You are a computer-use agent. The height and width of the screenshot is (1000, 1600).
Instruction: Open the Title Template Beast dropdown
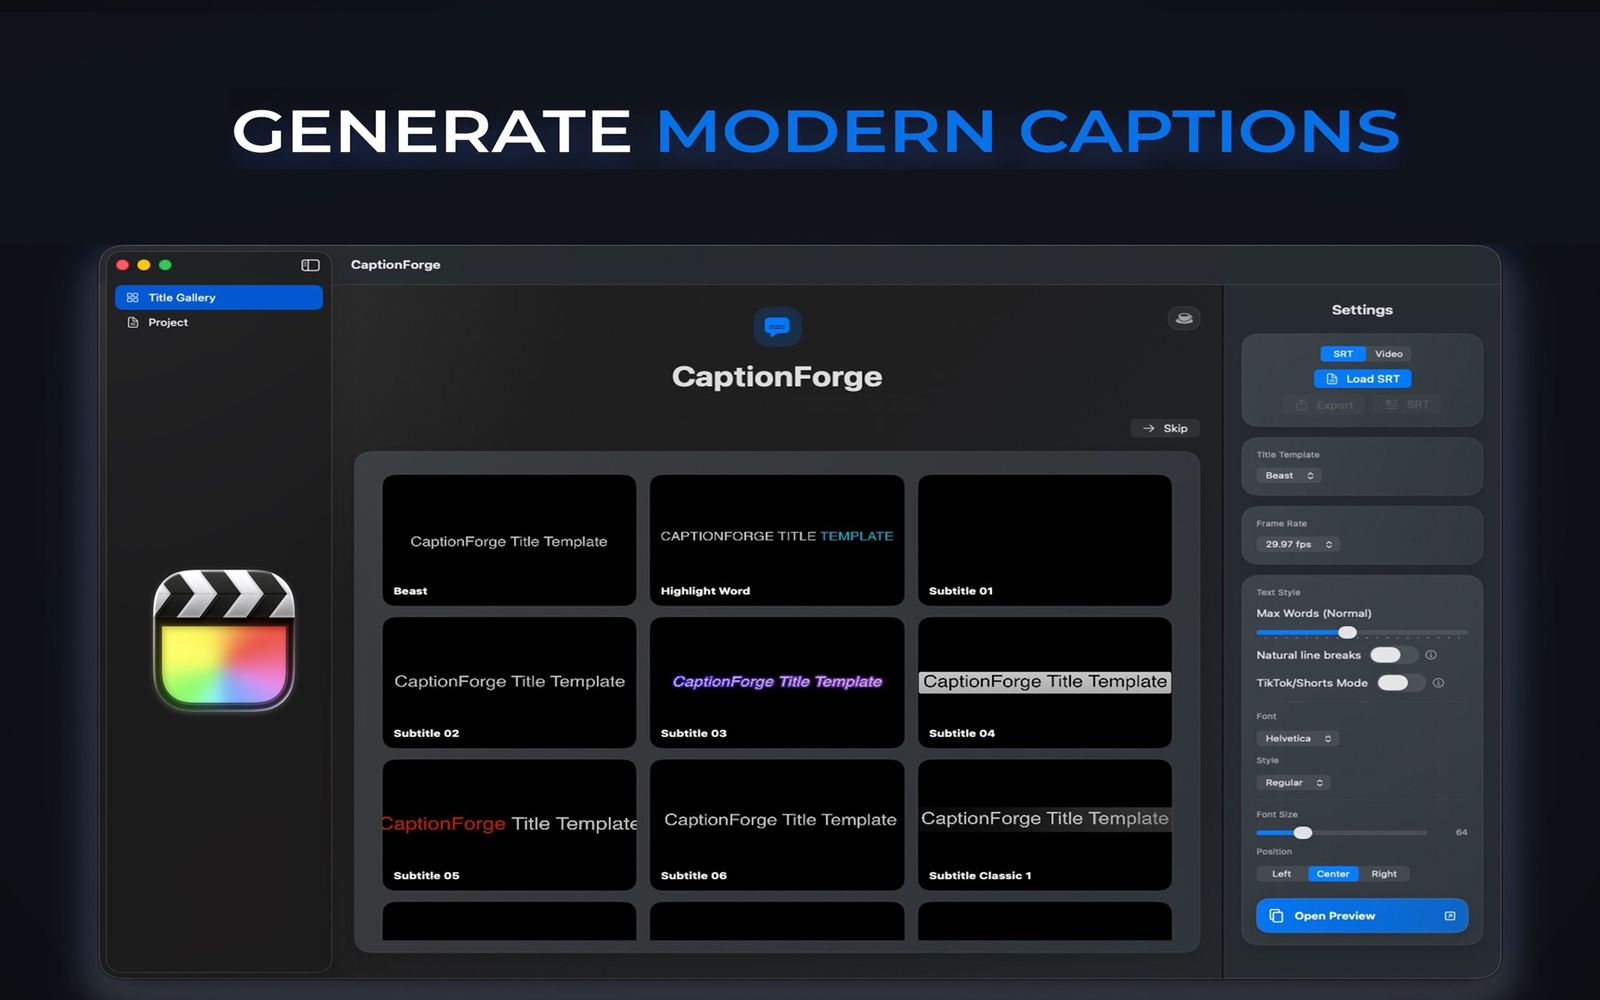click(1289, 476)
